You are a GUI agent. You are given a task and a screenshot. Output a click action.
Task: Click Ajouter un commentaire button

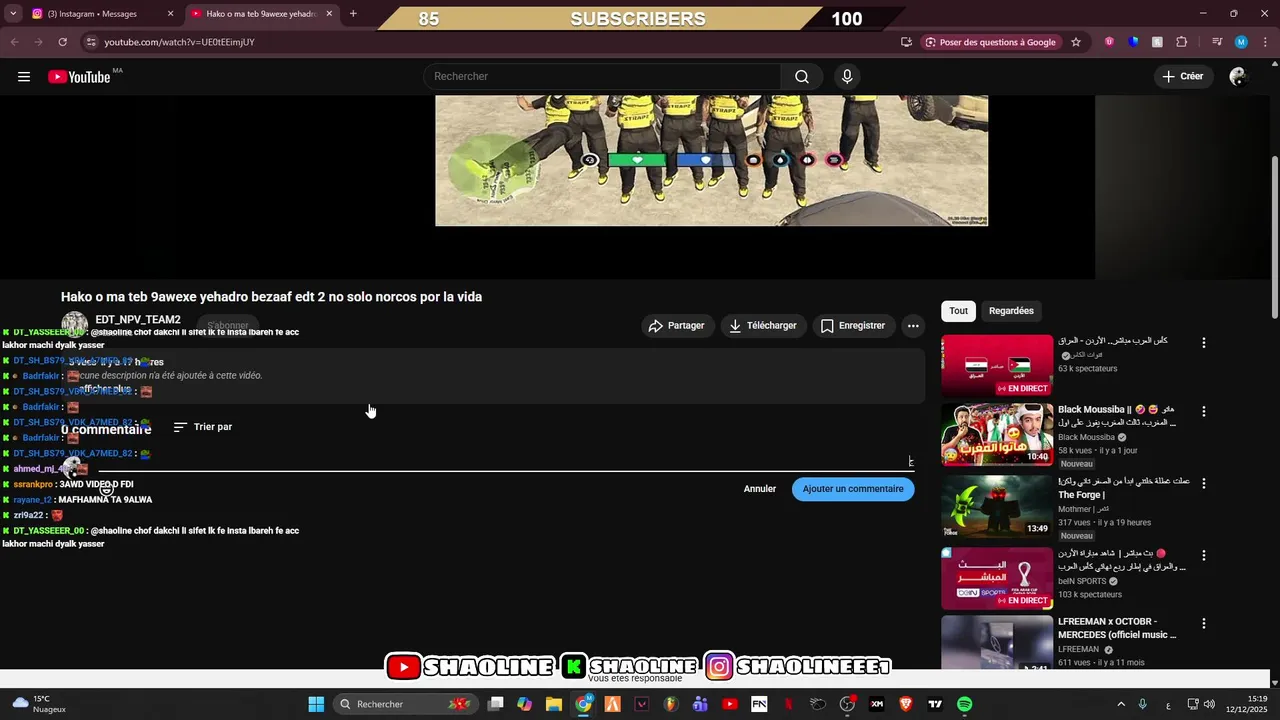(x=853, y=489)
